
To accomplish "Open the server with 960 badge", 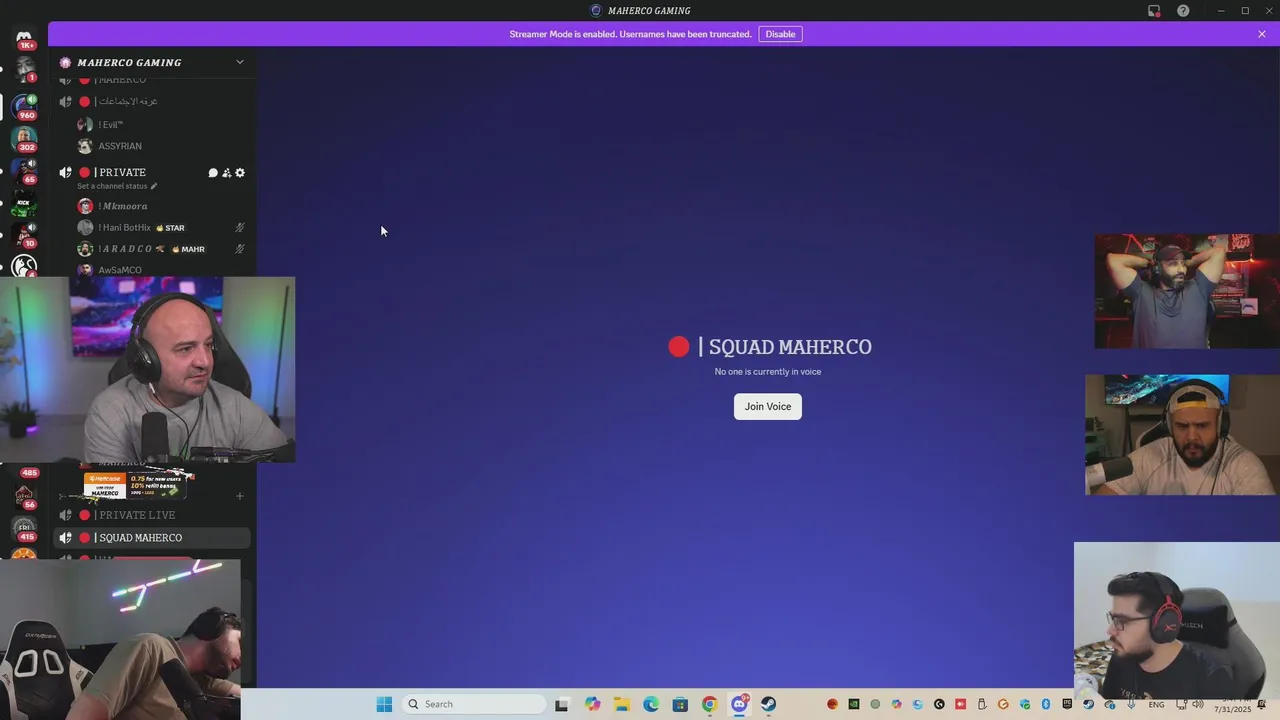I will pos(24,105).
